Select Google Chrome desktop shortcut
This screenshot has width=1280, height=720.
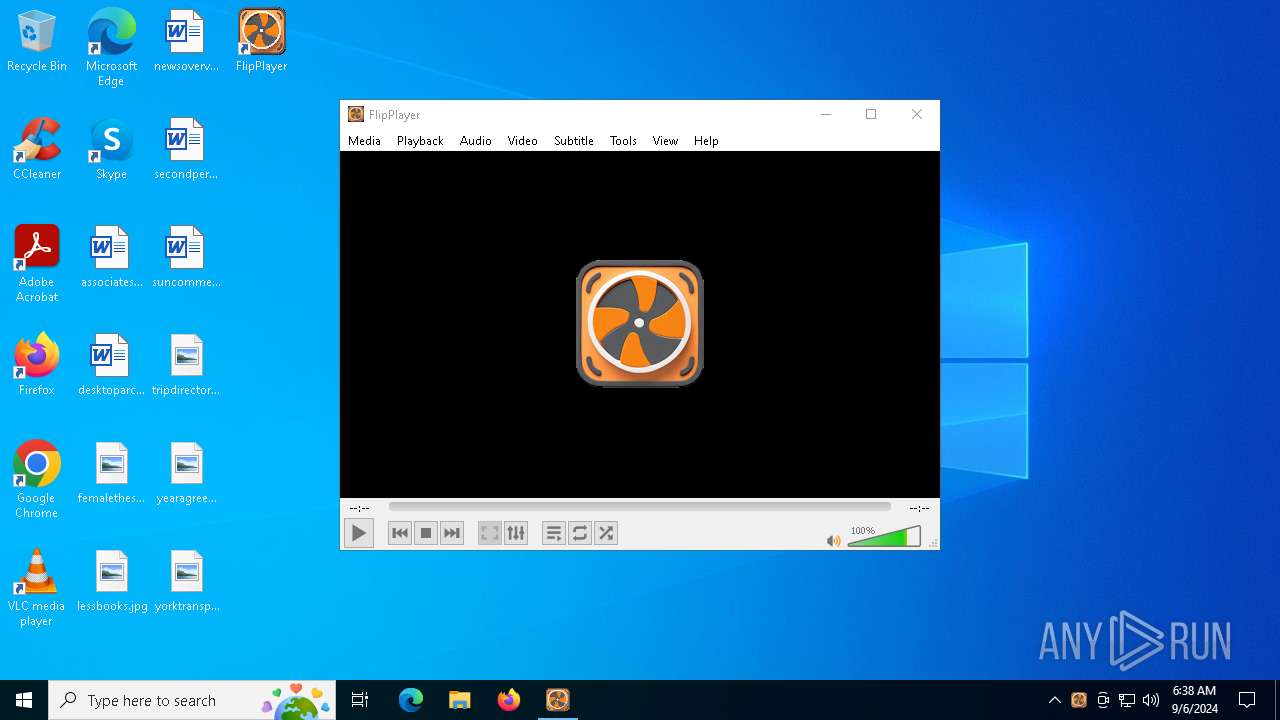(37, 480)
